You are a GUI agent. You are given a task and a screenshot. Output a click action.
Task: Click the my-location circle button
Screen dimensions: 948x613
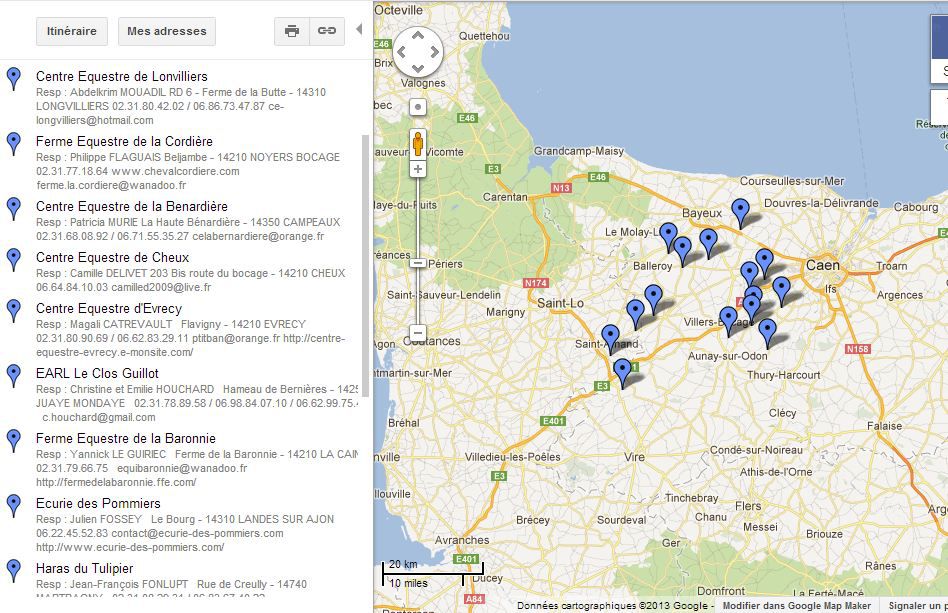(418, 106)
